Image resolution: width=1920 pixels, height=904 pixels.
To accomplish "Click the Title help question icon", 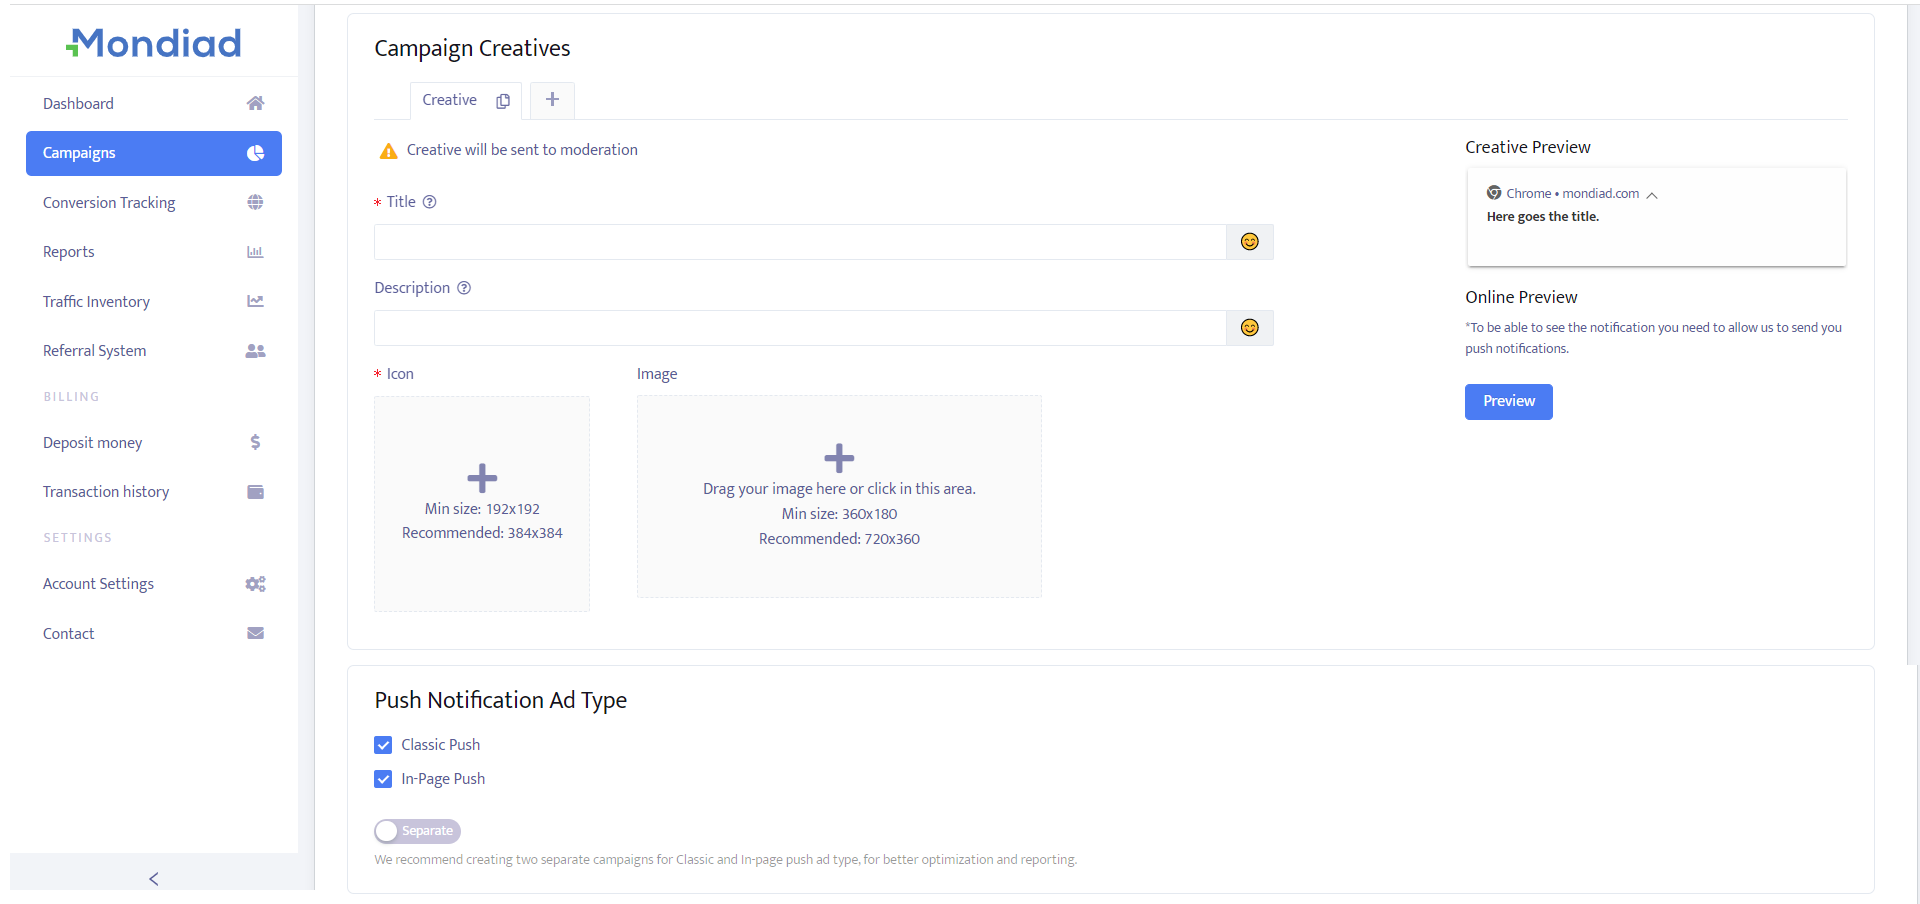I will click(430, 202).
